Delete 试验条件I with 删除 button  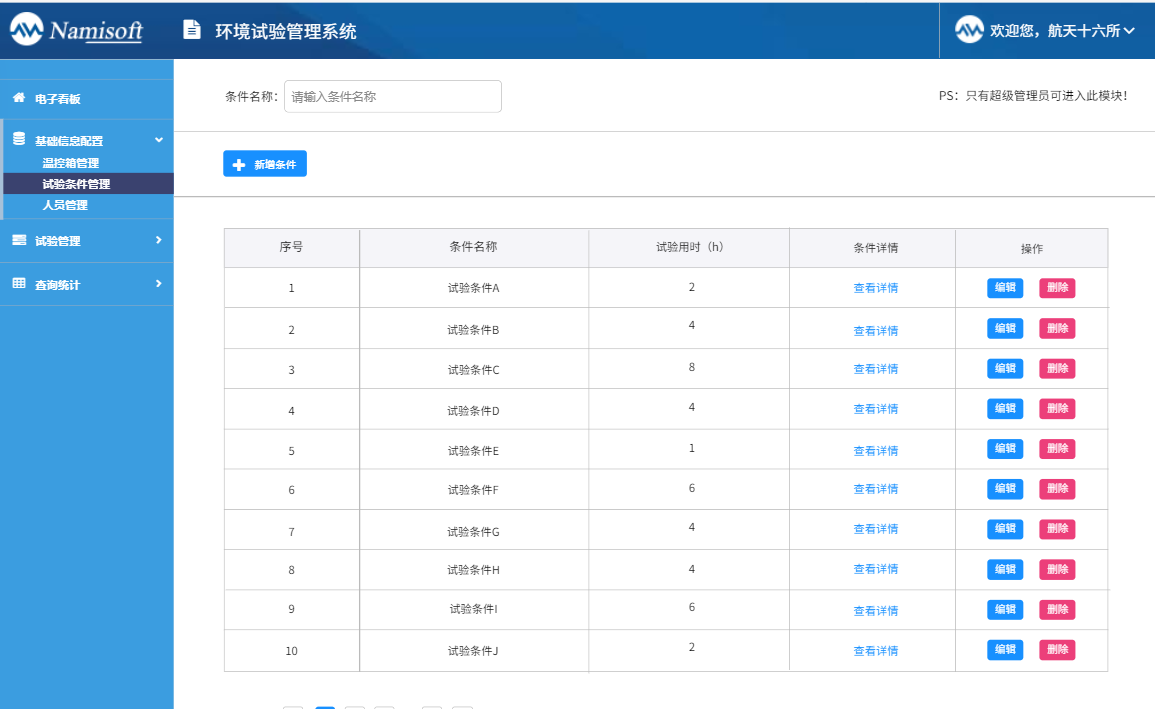click(1057, 610)
